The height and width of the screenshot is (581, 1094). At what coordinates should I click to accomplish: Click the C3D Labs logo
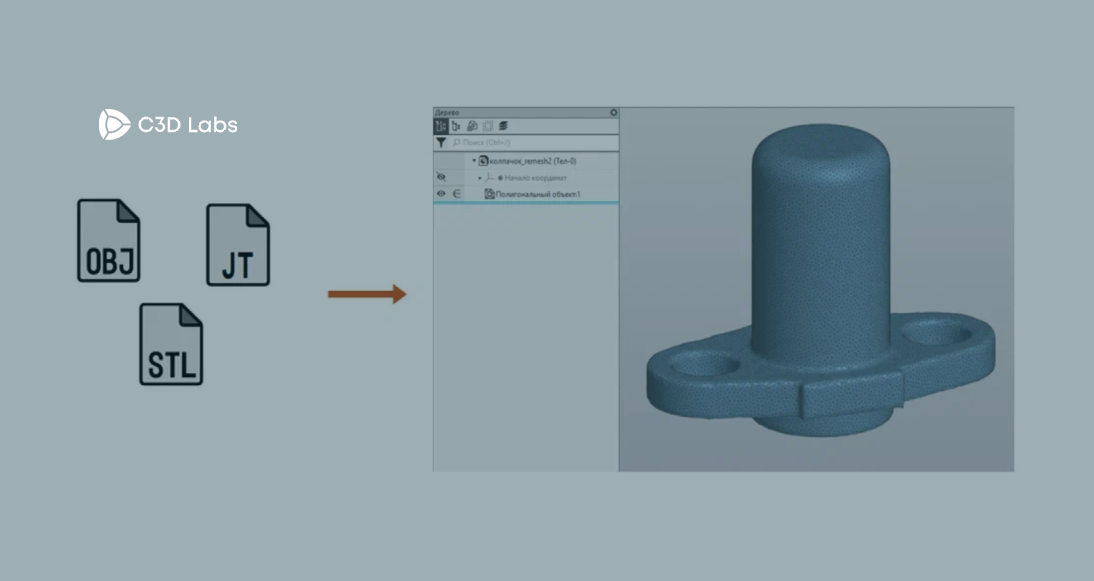pos(168,125)
